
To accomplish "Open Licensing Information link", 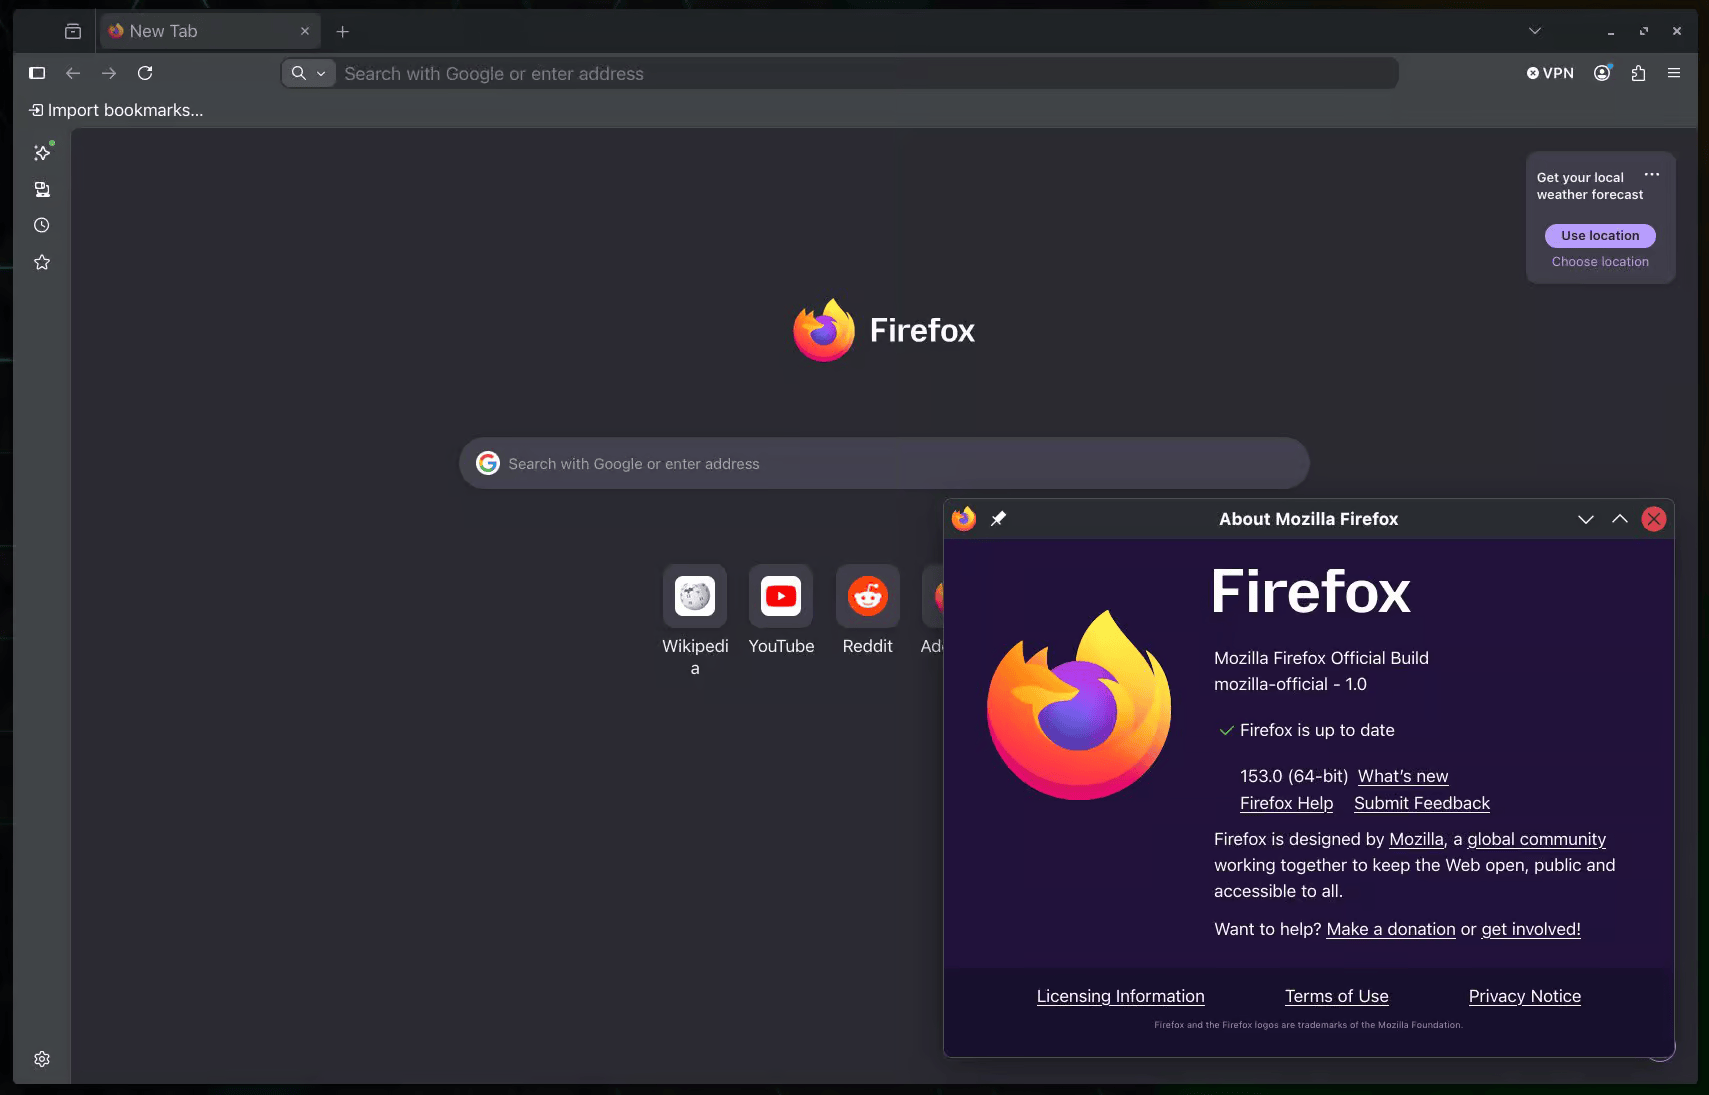I will tap(1120, 996).
